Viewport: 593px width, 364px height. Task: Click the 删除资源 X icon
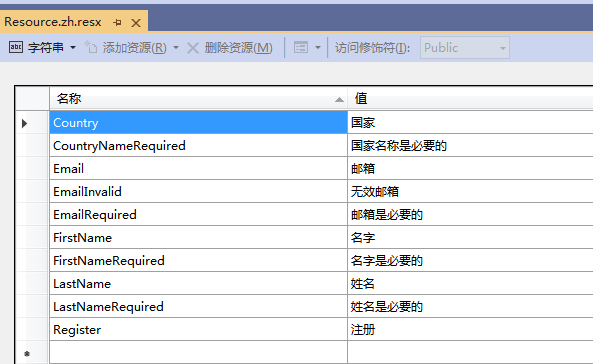pos(193,48)
